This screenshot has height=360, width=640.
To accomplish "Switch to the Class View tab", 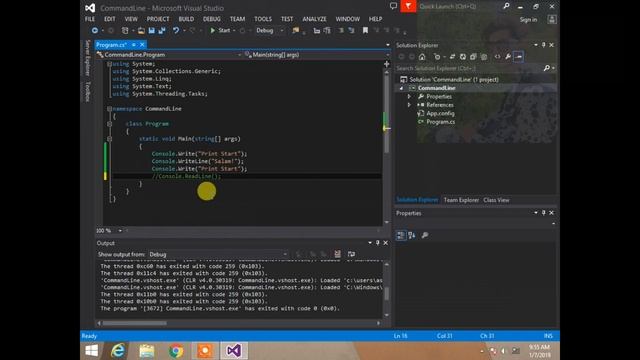I will 496,200.
